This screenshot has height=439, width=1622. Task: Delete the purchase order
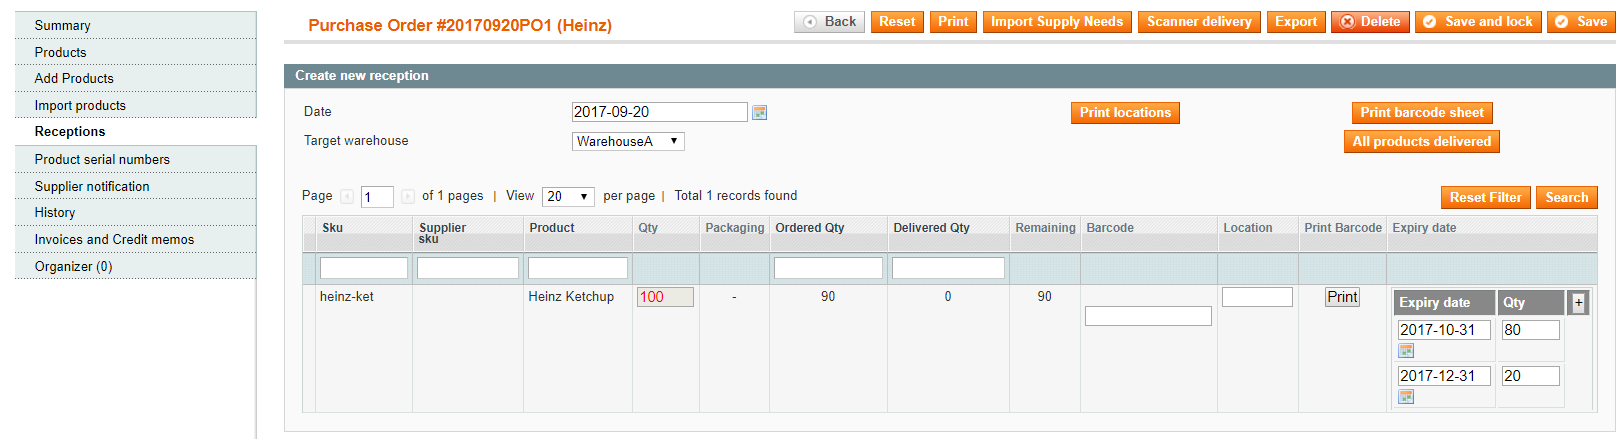[x=1370, y=22]
